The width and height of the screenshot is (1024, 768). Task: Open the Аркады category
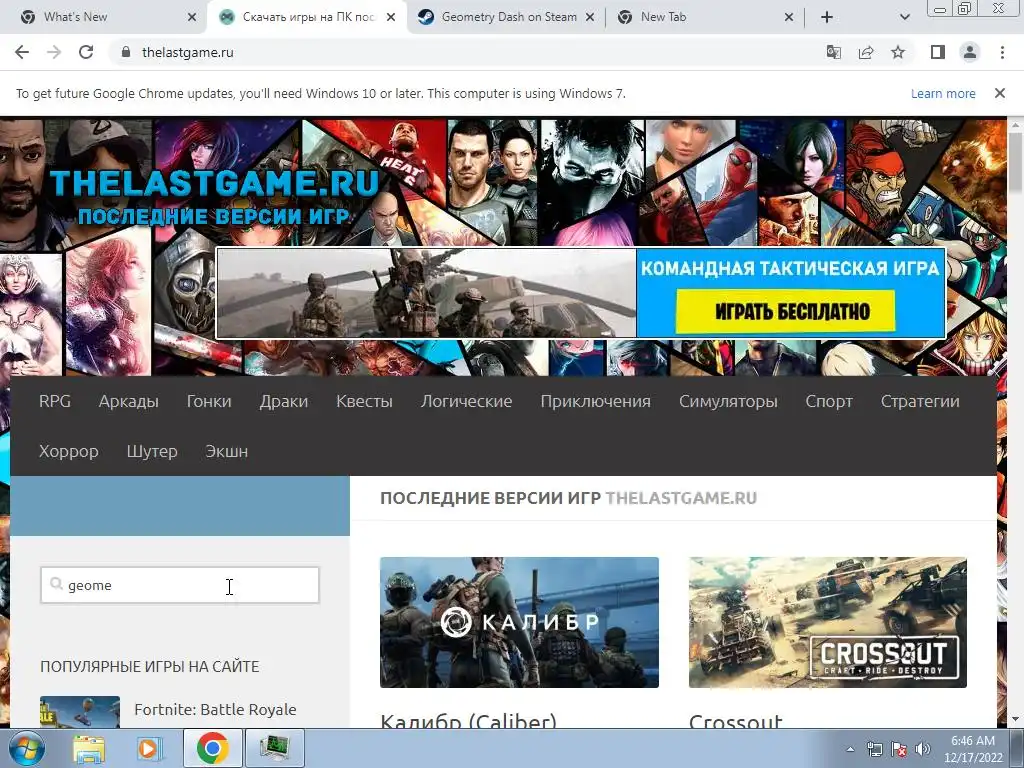[x=129, y=401]
